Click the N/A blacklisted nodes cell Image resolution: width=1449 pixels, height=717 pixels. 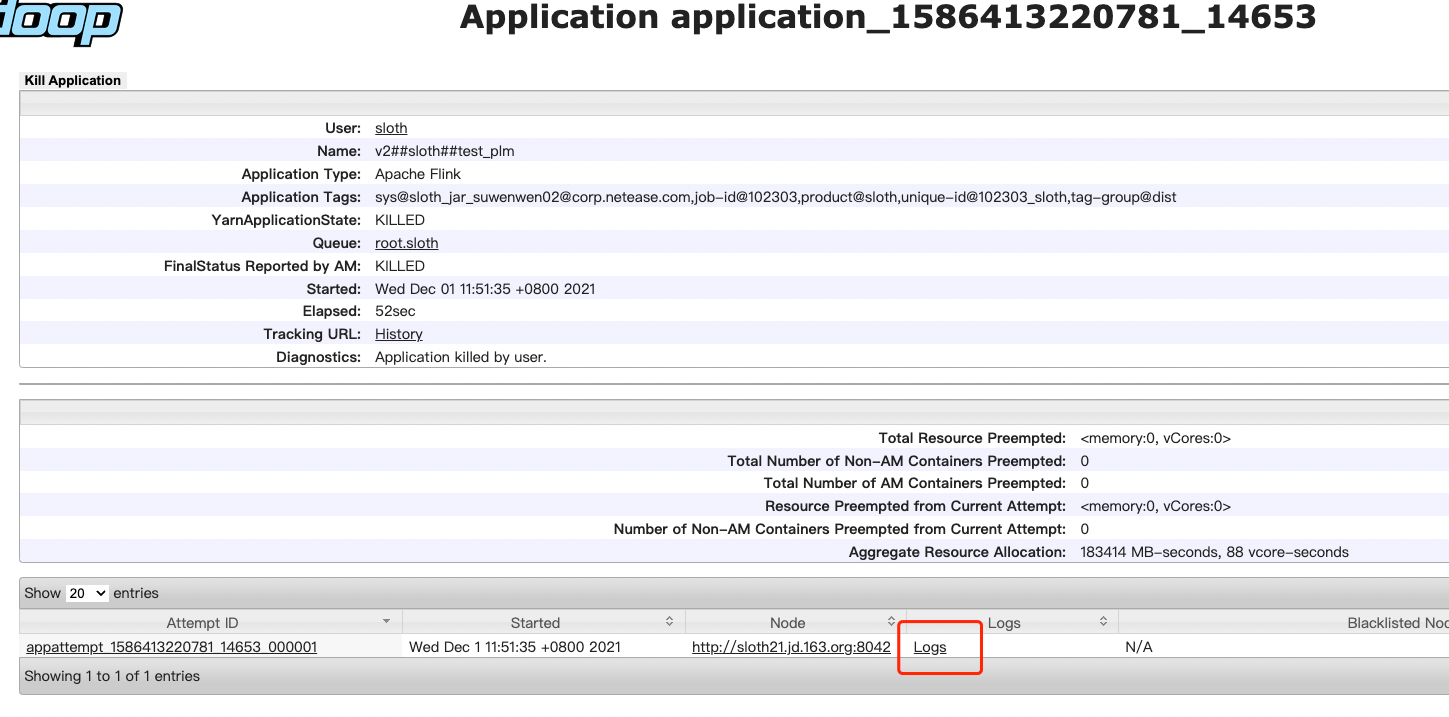pyautogui.click(x=1138, y=647)
